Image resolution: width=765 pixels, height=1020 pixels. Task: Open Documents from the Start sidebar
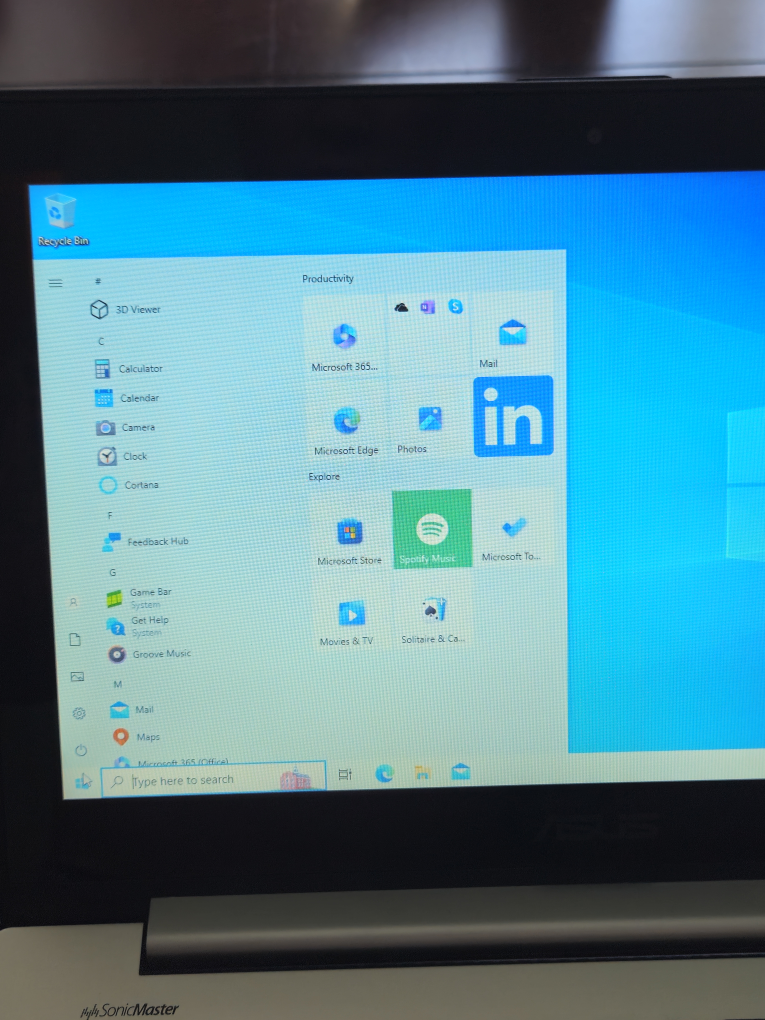(75, 639)
